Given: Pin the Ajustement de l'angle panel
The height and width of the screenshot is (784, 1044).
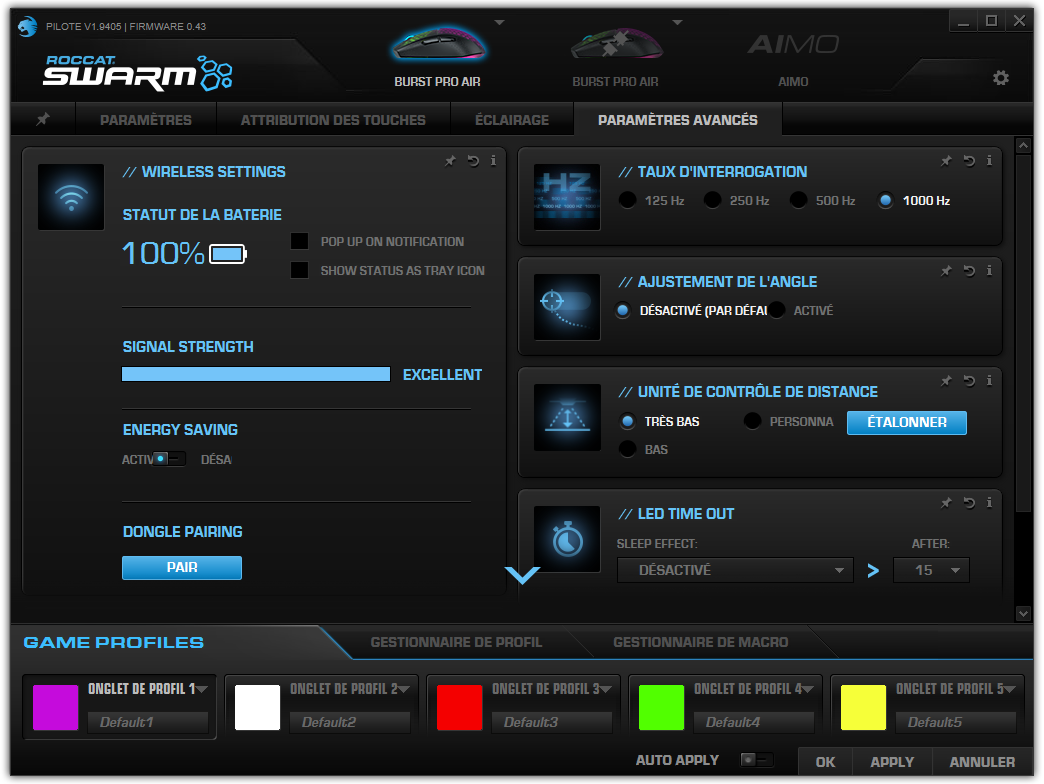Looking at the screenshot, I should [x=946, y=270].
